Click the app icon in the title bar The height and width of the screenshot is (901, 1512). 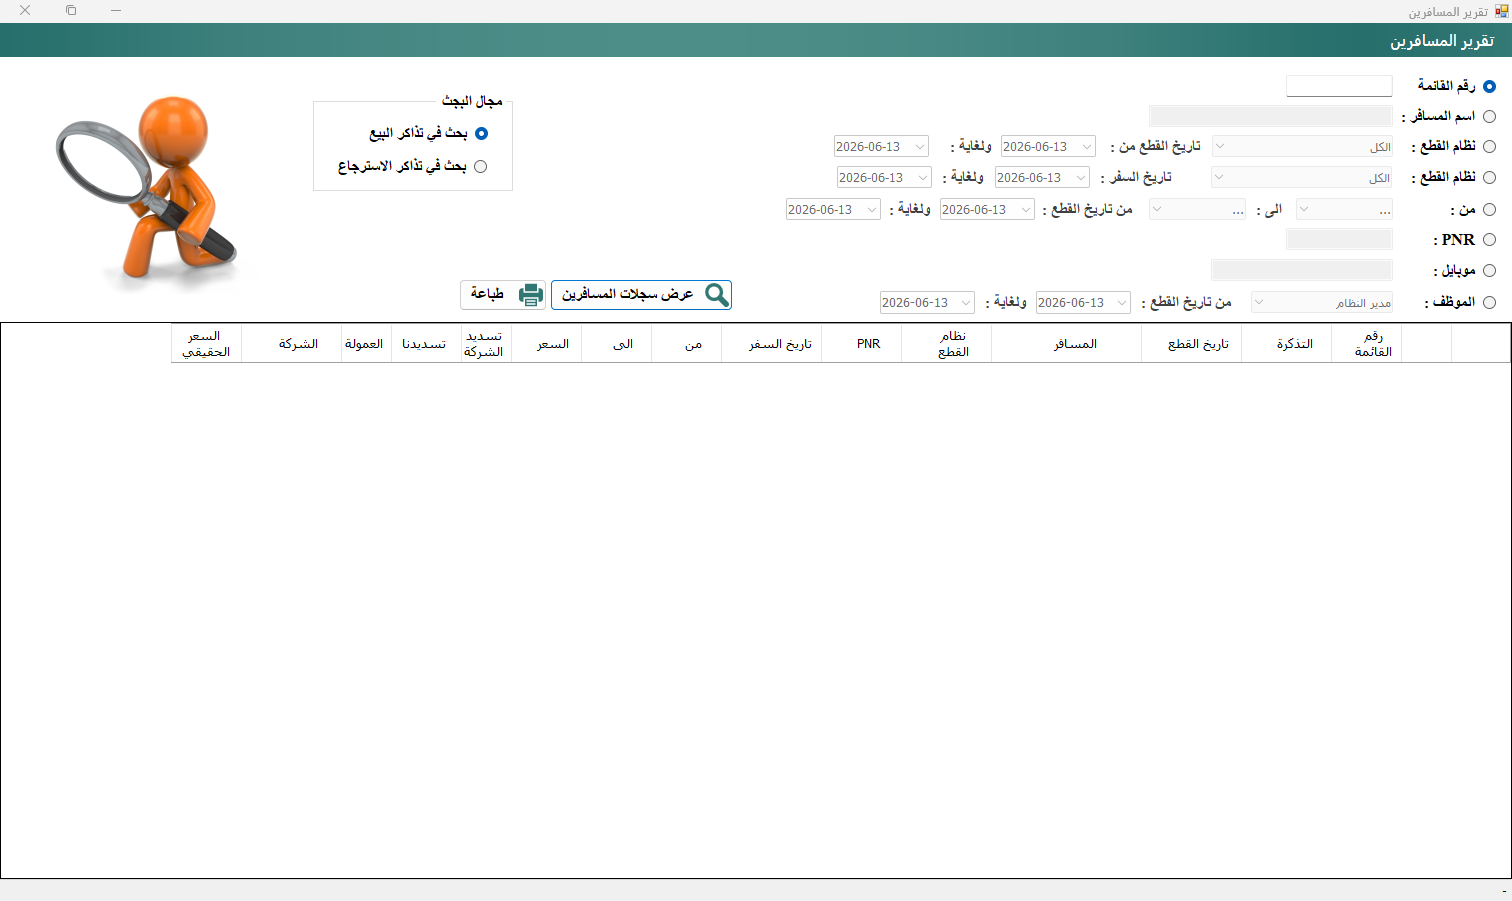point(1501,11)
